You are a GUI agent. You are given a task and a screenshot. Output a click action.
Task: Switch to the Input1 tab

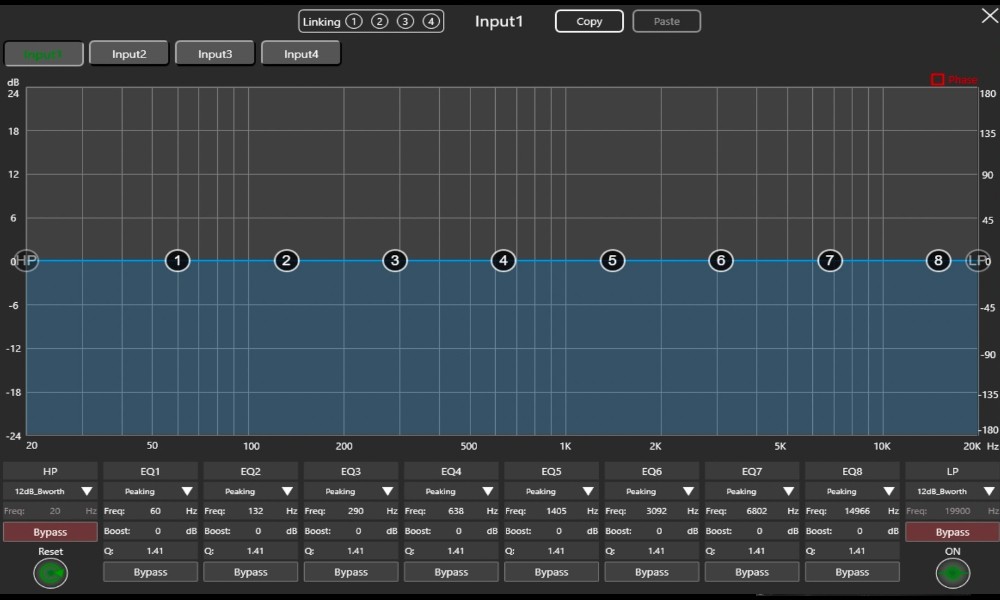click(x=43, y=54)
